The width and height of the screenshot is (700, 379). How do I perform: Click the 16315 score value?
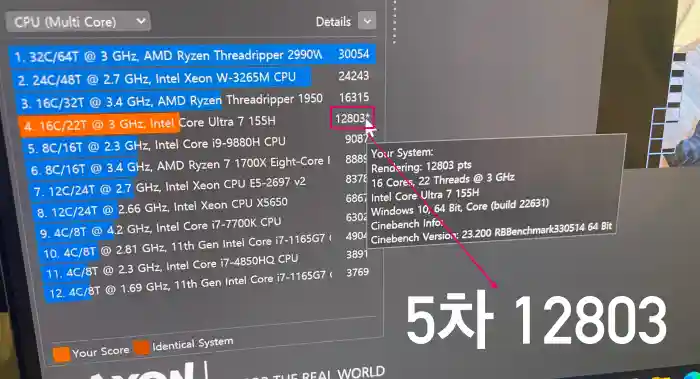click(354, 97)
